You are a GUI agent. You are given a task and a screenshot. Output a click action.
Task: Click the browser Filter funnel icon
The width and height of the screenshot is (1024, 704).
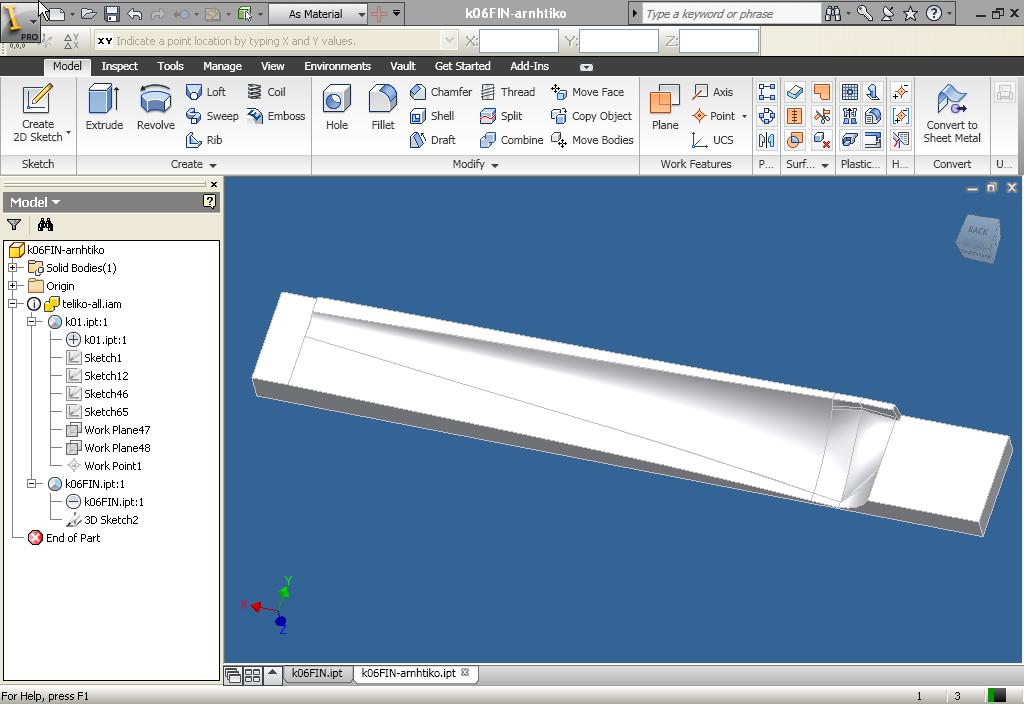14,225
